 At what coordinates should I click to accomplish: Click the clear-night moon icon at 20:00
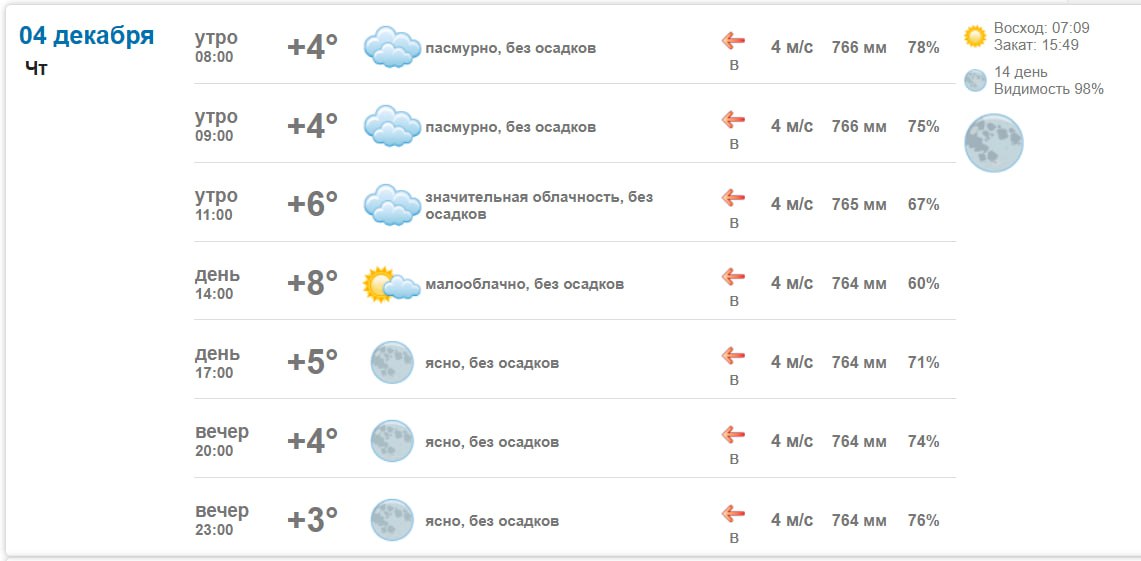(x=392, y=441)
